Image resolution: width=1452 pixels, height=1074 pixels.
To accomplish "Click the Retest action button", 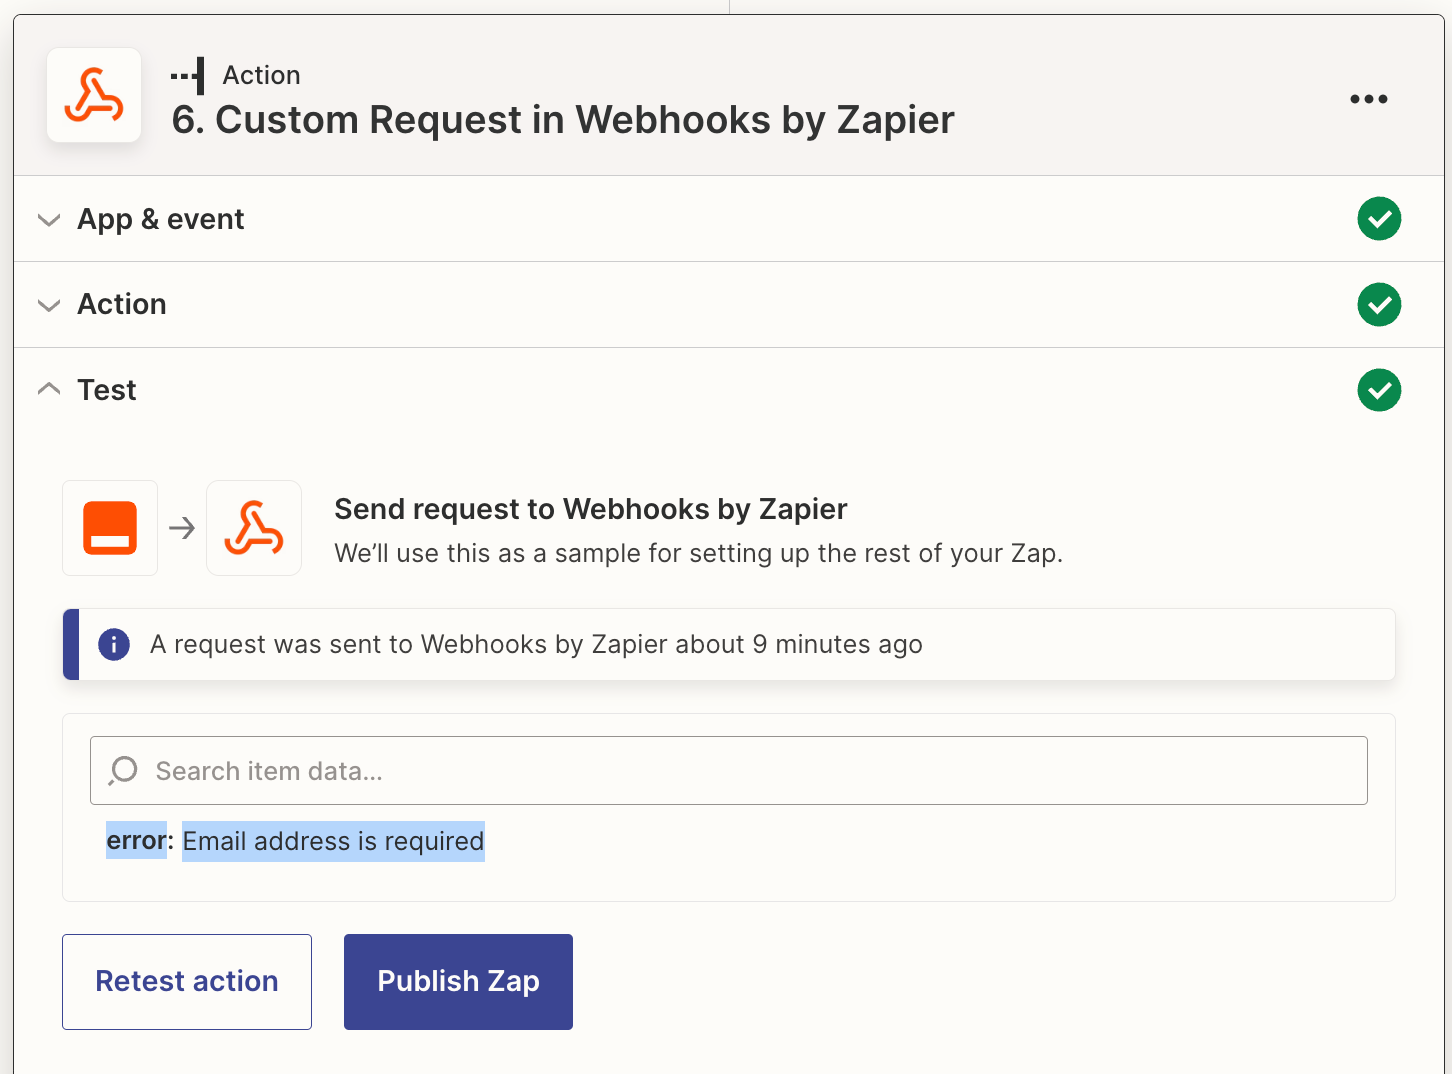I will pyautogui.click(x=187, y=982).
